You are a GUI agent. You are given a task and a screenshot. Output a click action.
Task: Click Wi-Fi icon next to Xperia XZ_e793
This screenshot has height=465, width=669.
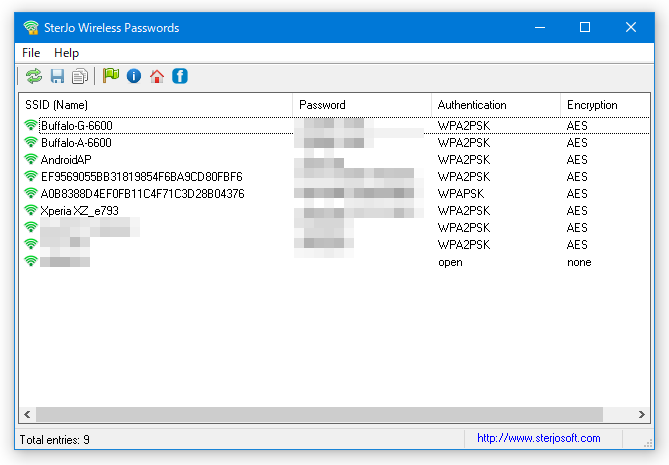[x=31, y=210]
